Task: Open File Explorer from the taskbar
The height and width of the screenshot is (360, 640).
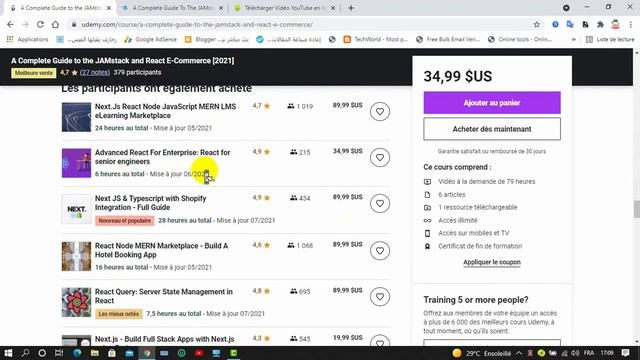Action: click(x=95, y=353)
